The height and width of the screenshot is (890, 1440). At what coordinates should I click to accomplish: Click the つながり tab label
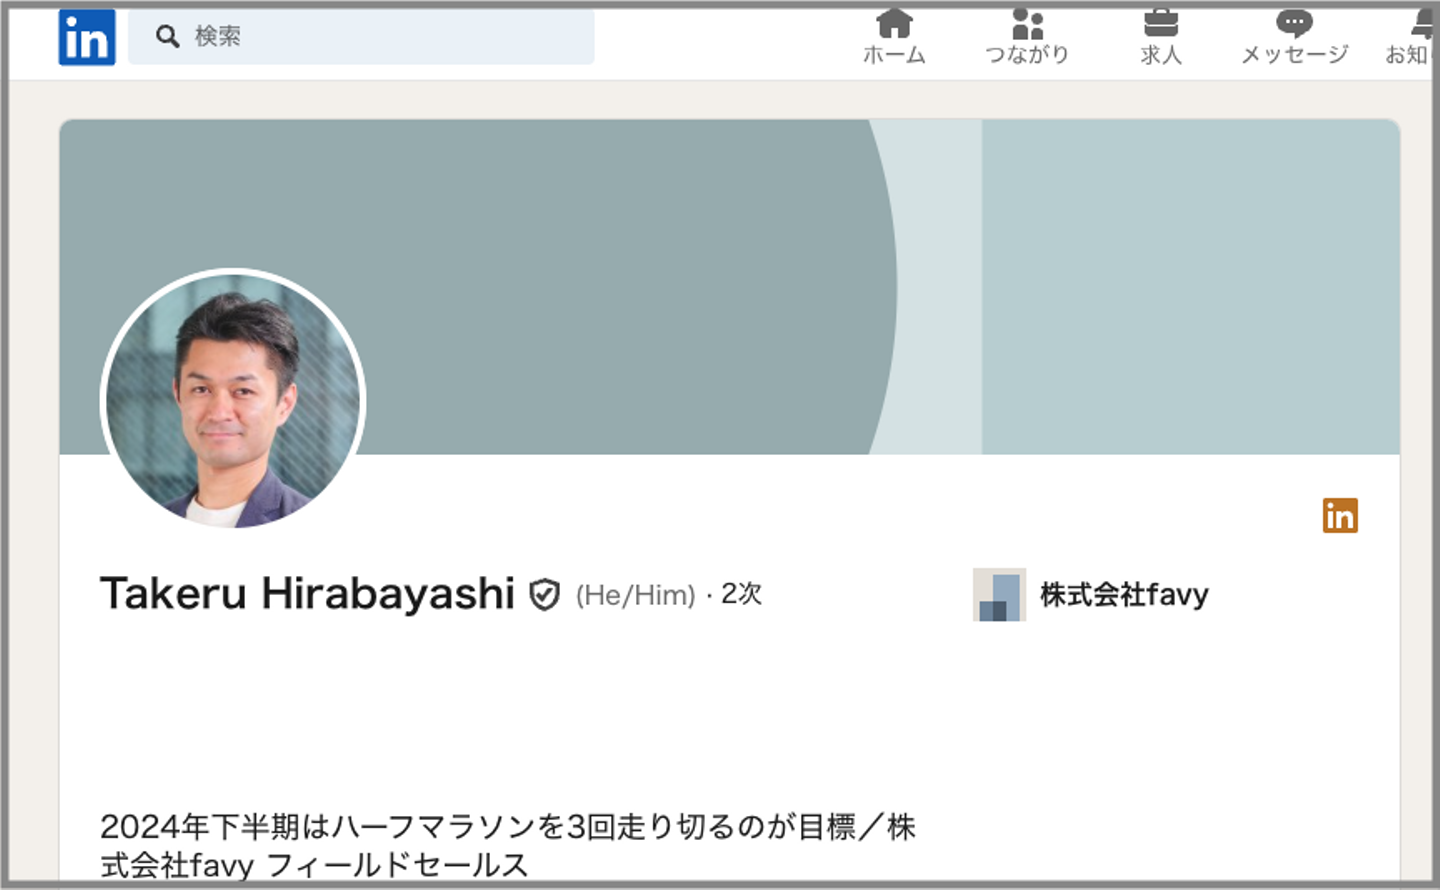[1027, 55]
